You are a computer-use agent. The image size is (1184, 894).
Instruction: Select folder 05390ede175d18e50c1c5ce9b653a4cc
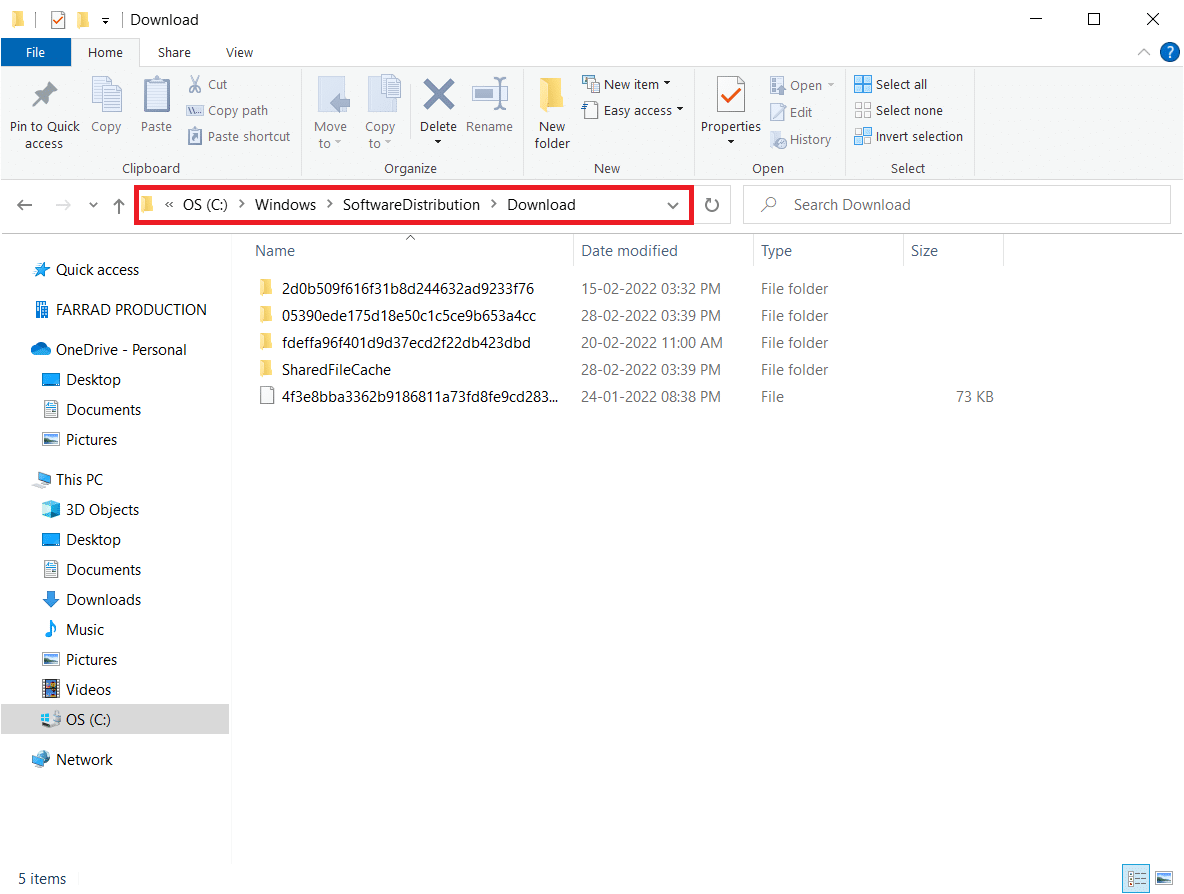409,316
